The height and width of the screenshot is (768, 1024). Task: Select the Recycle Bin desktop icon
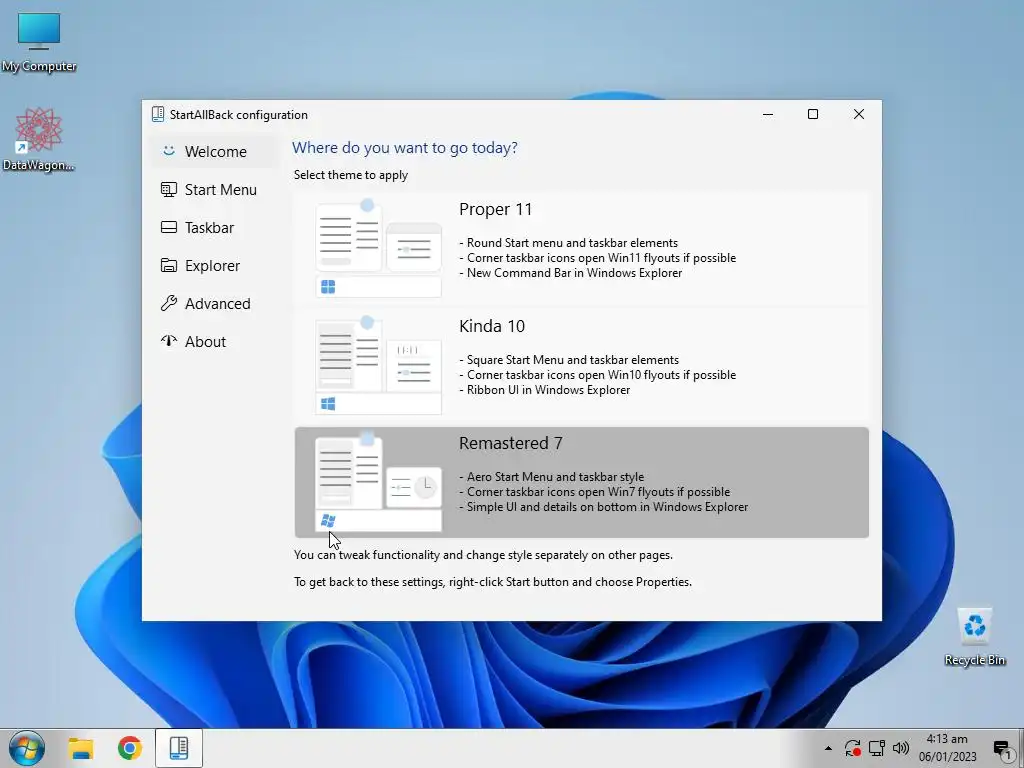pyautogui.click(x=974, y=637)
